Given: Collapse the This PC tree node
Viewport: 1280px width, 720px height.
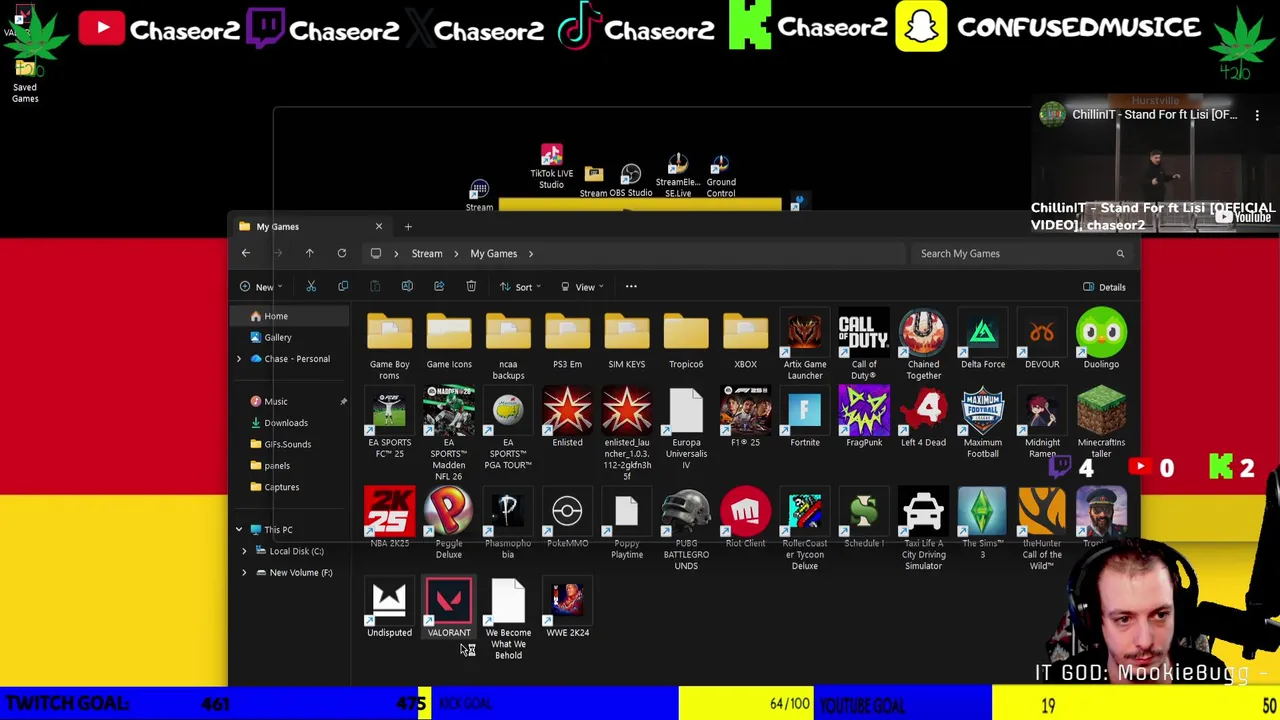Looking at the screenshot, I should tap(238, 530).
